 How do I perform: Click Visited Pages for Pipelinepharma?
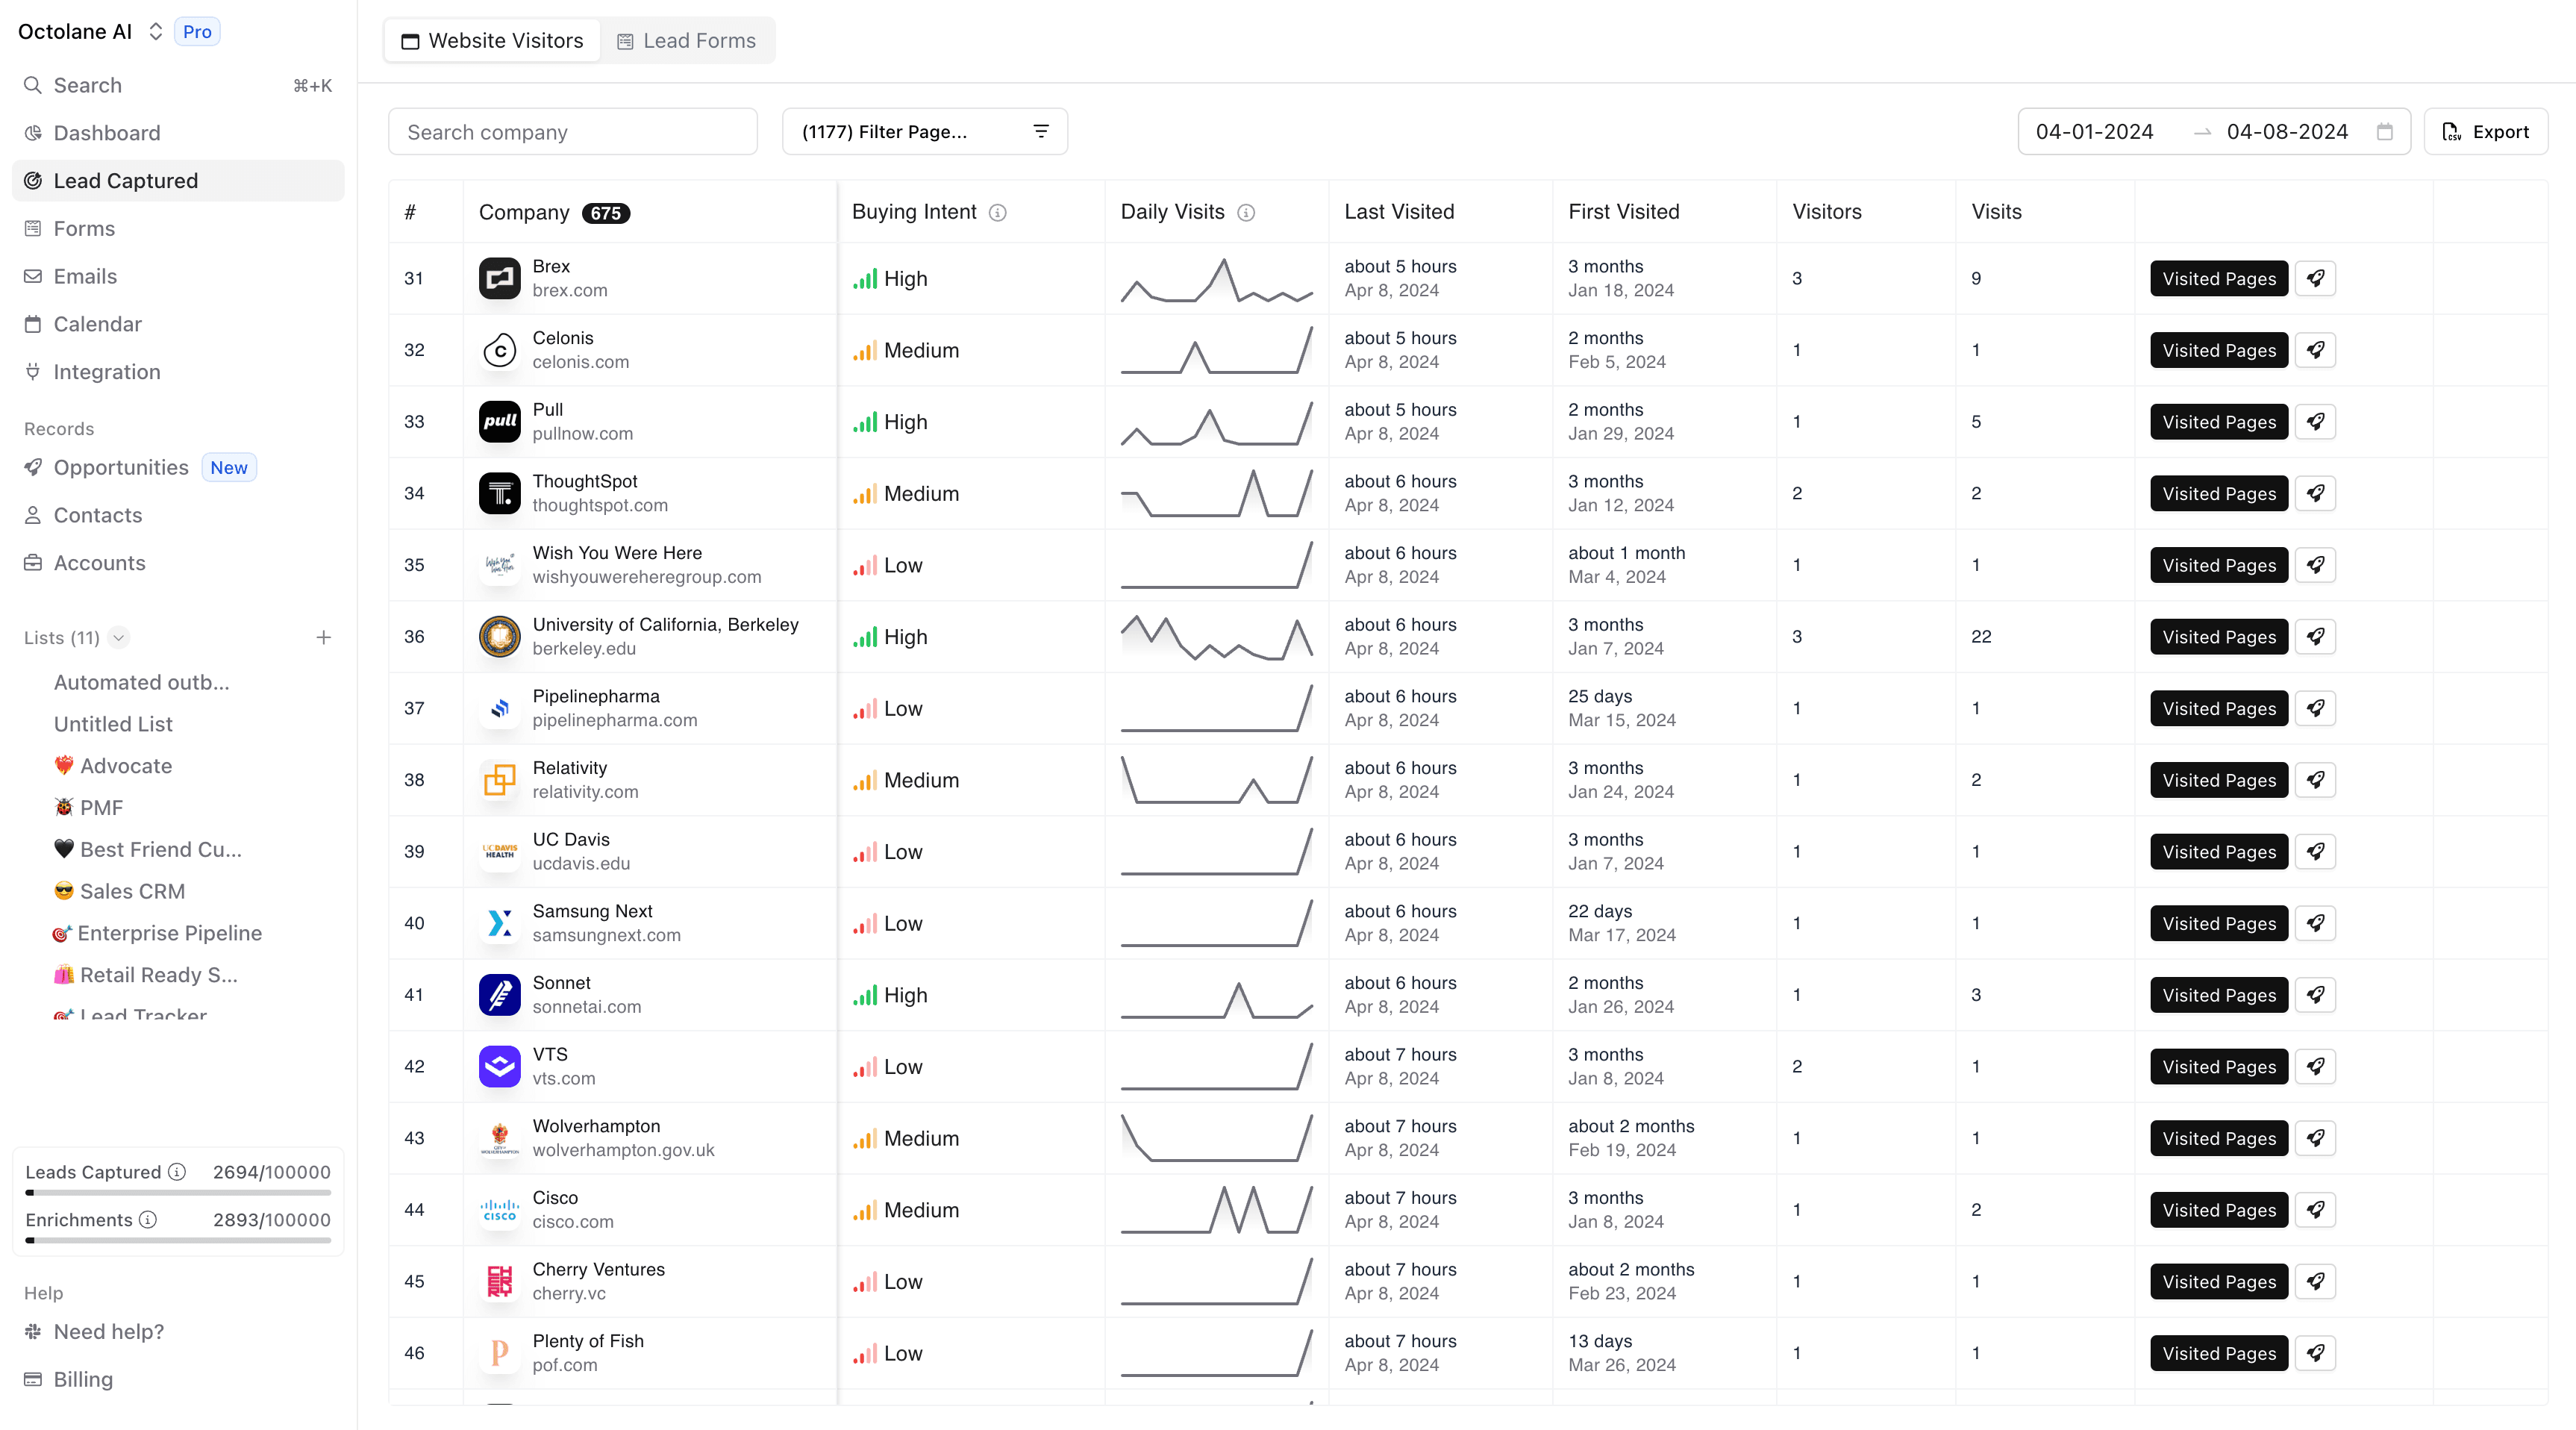pos(2218,708)
